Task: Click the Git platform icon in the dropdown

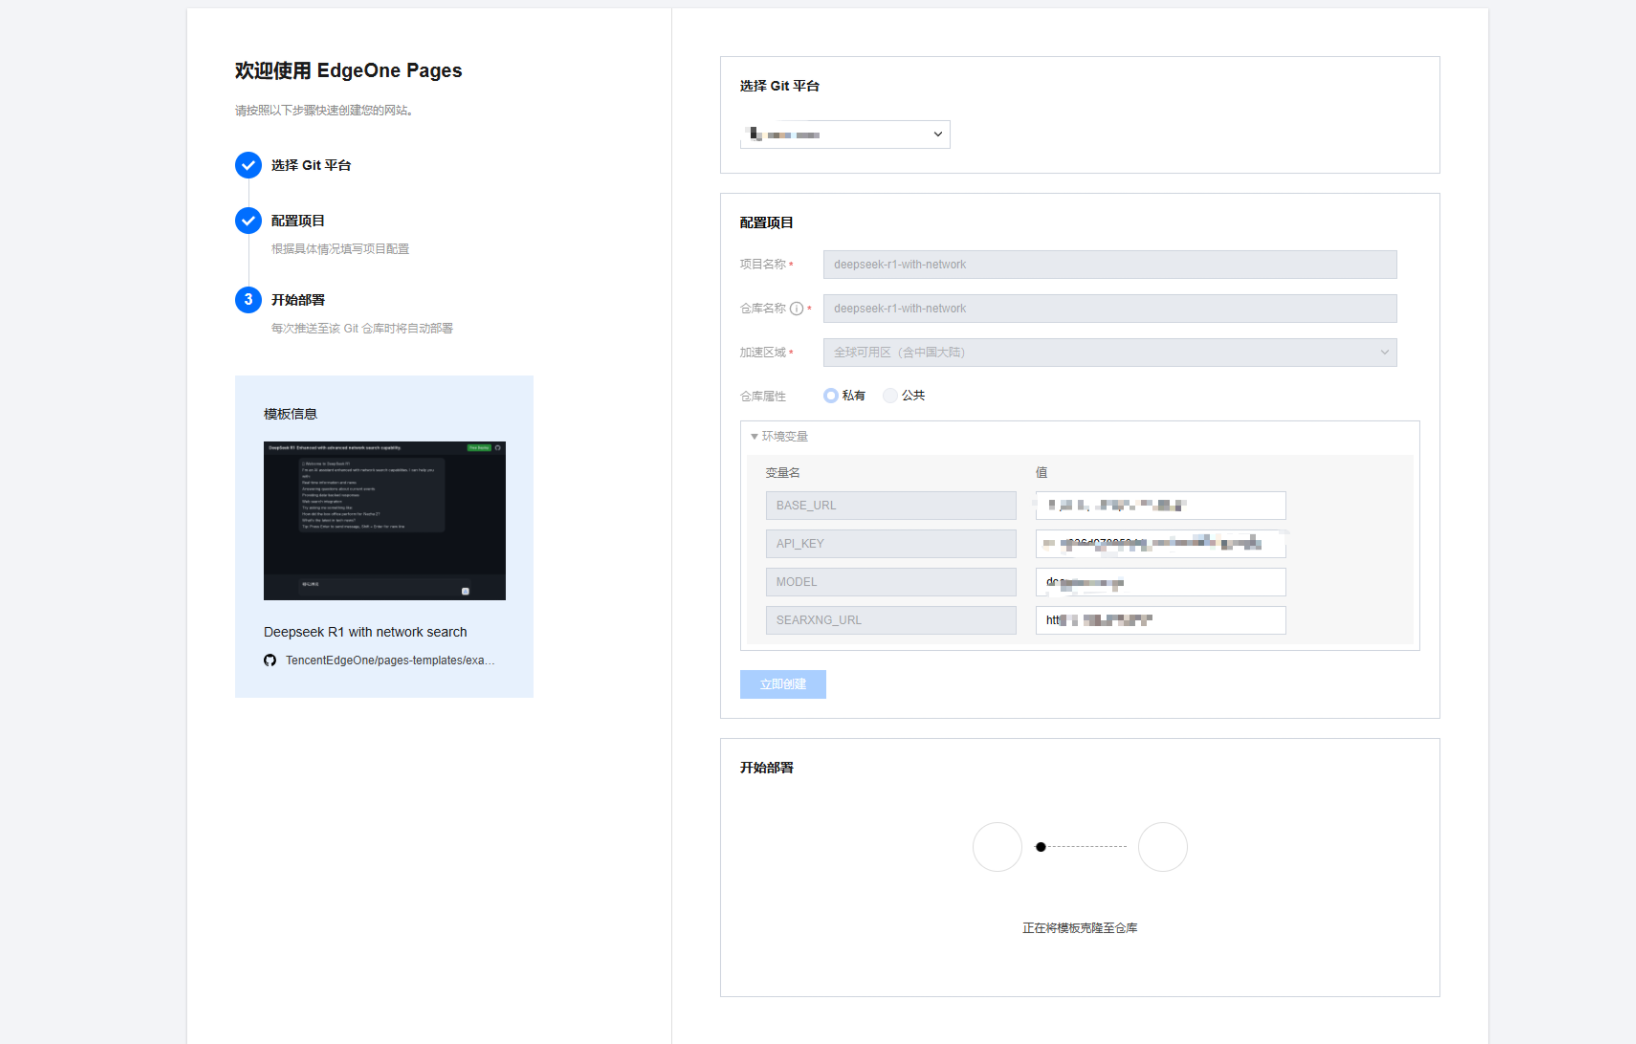Action: pos(756,134)
